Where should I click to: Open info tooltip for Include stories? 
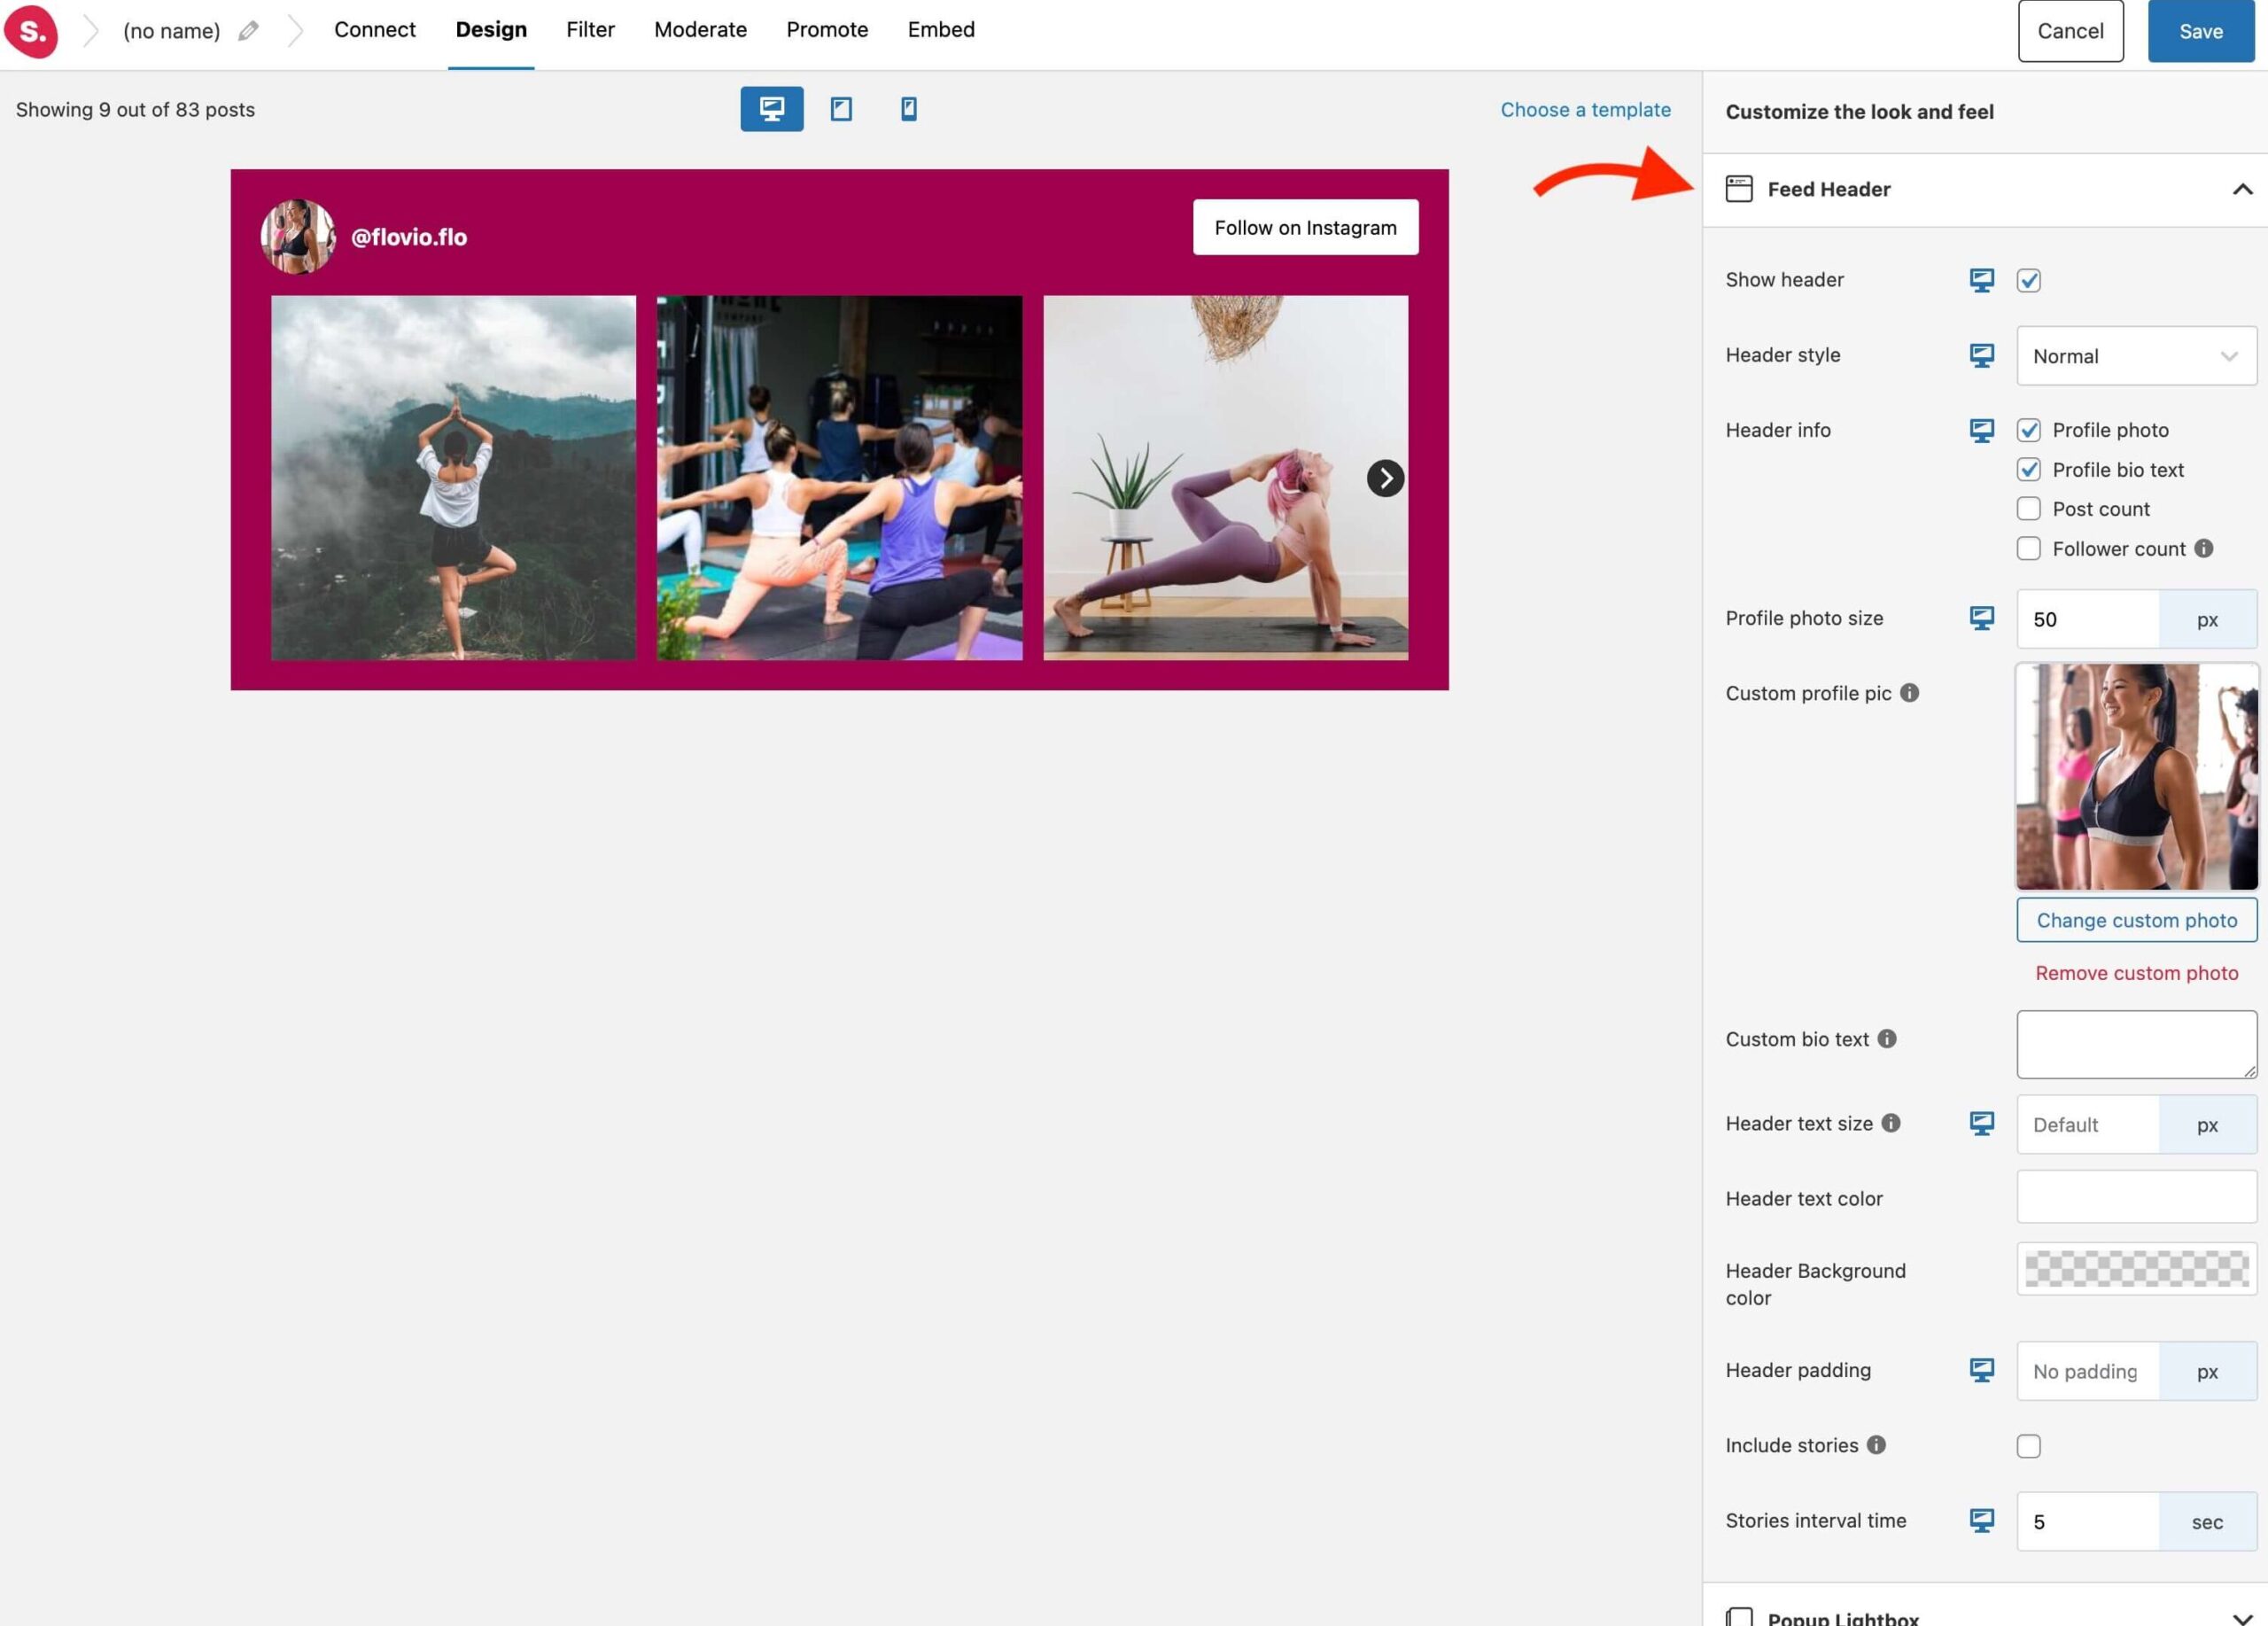tap(1876, 1444)
